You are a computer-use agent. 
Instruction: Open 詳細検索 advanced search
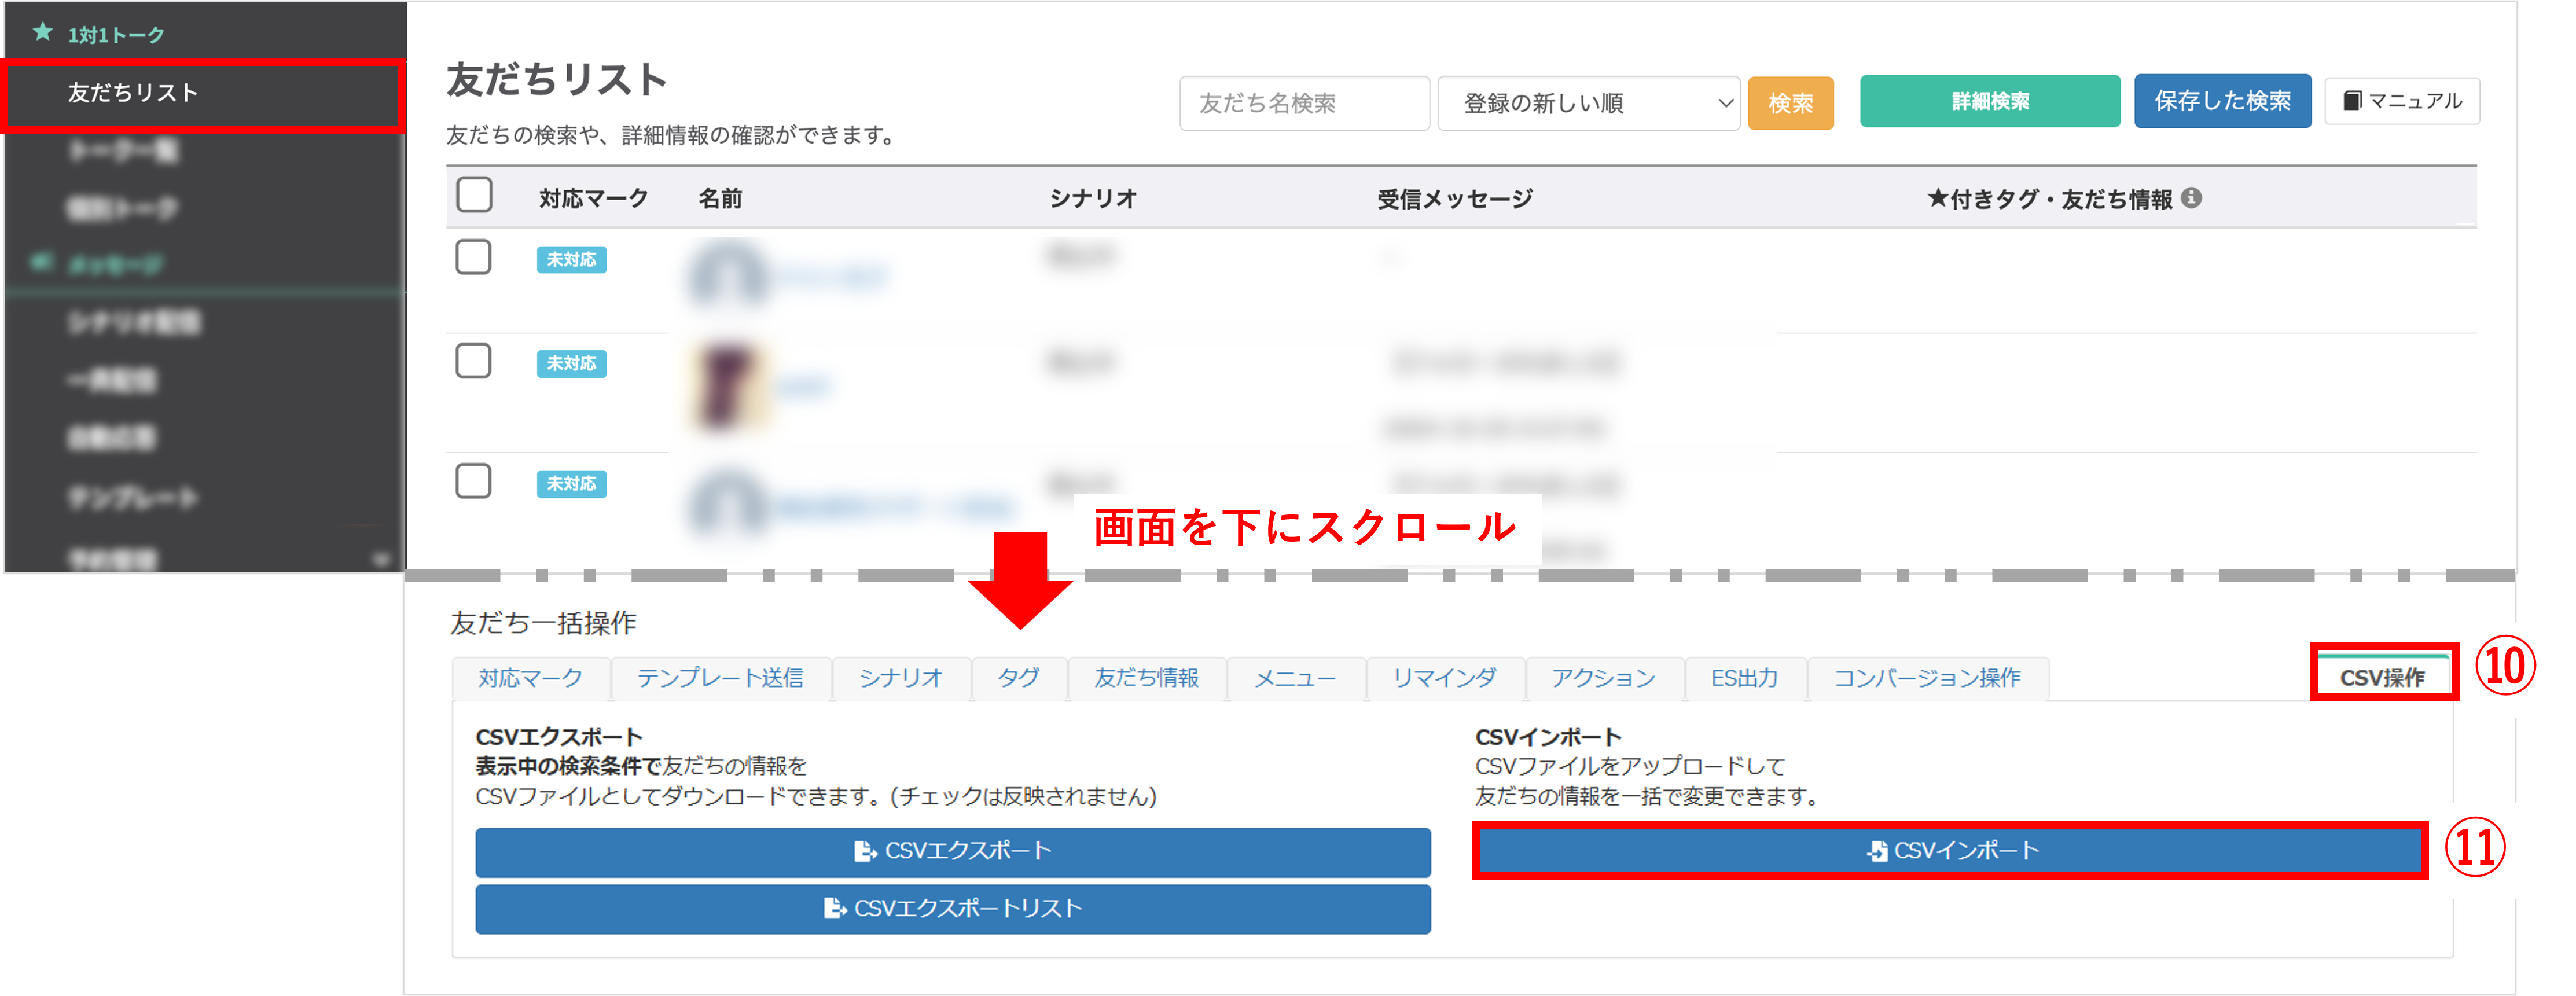(1989, 100)
